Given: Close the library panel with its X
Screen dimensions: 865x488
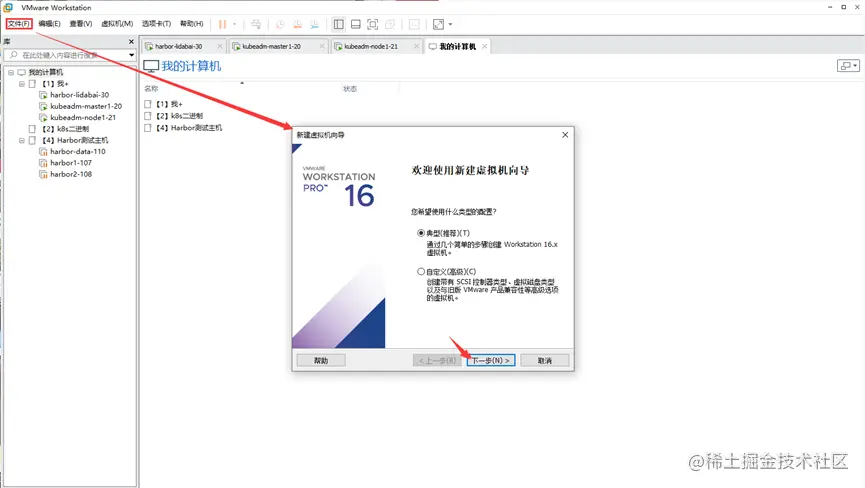Looking at the screenshot, I should tap(131, 41).
